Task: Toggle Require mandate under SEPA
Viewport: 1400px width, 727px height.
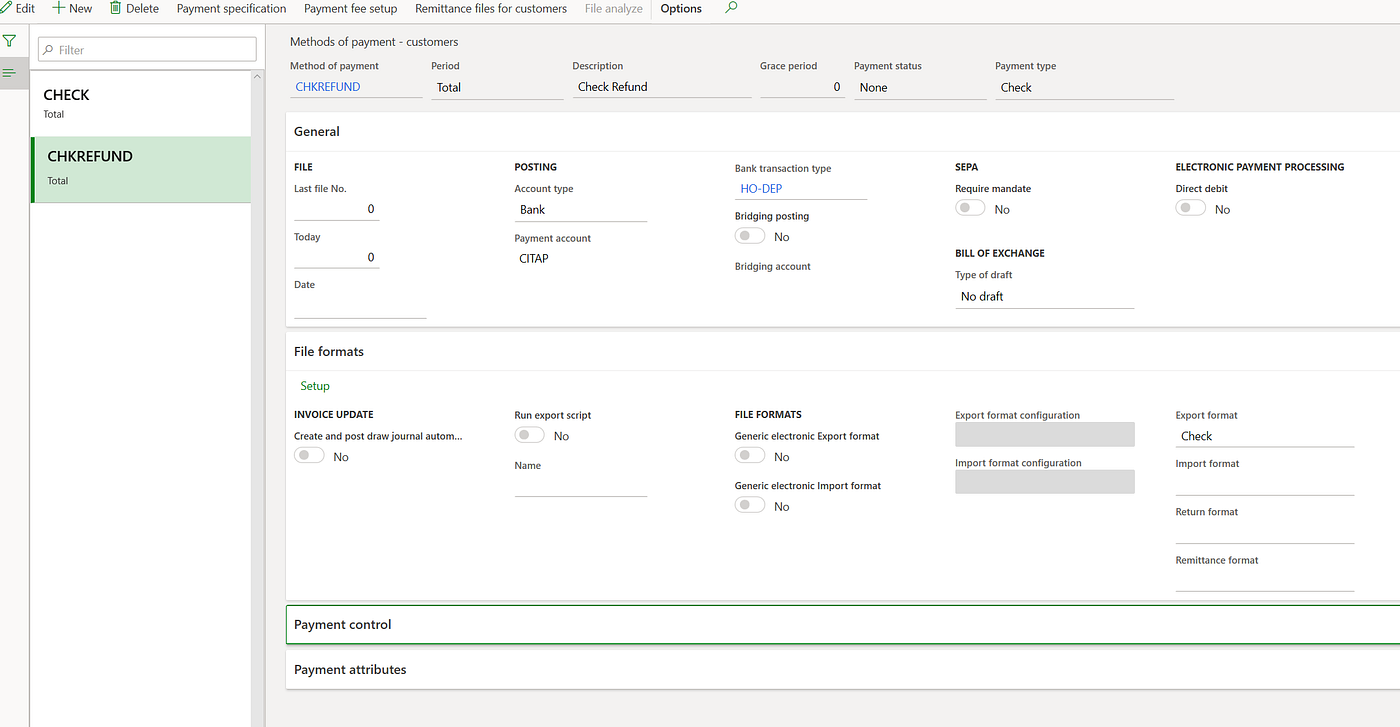Action: 969,207
